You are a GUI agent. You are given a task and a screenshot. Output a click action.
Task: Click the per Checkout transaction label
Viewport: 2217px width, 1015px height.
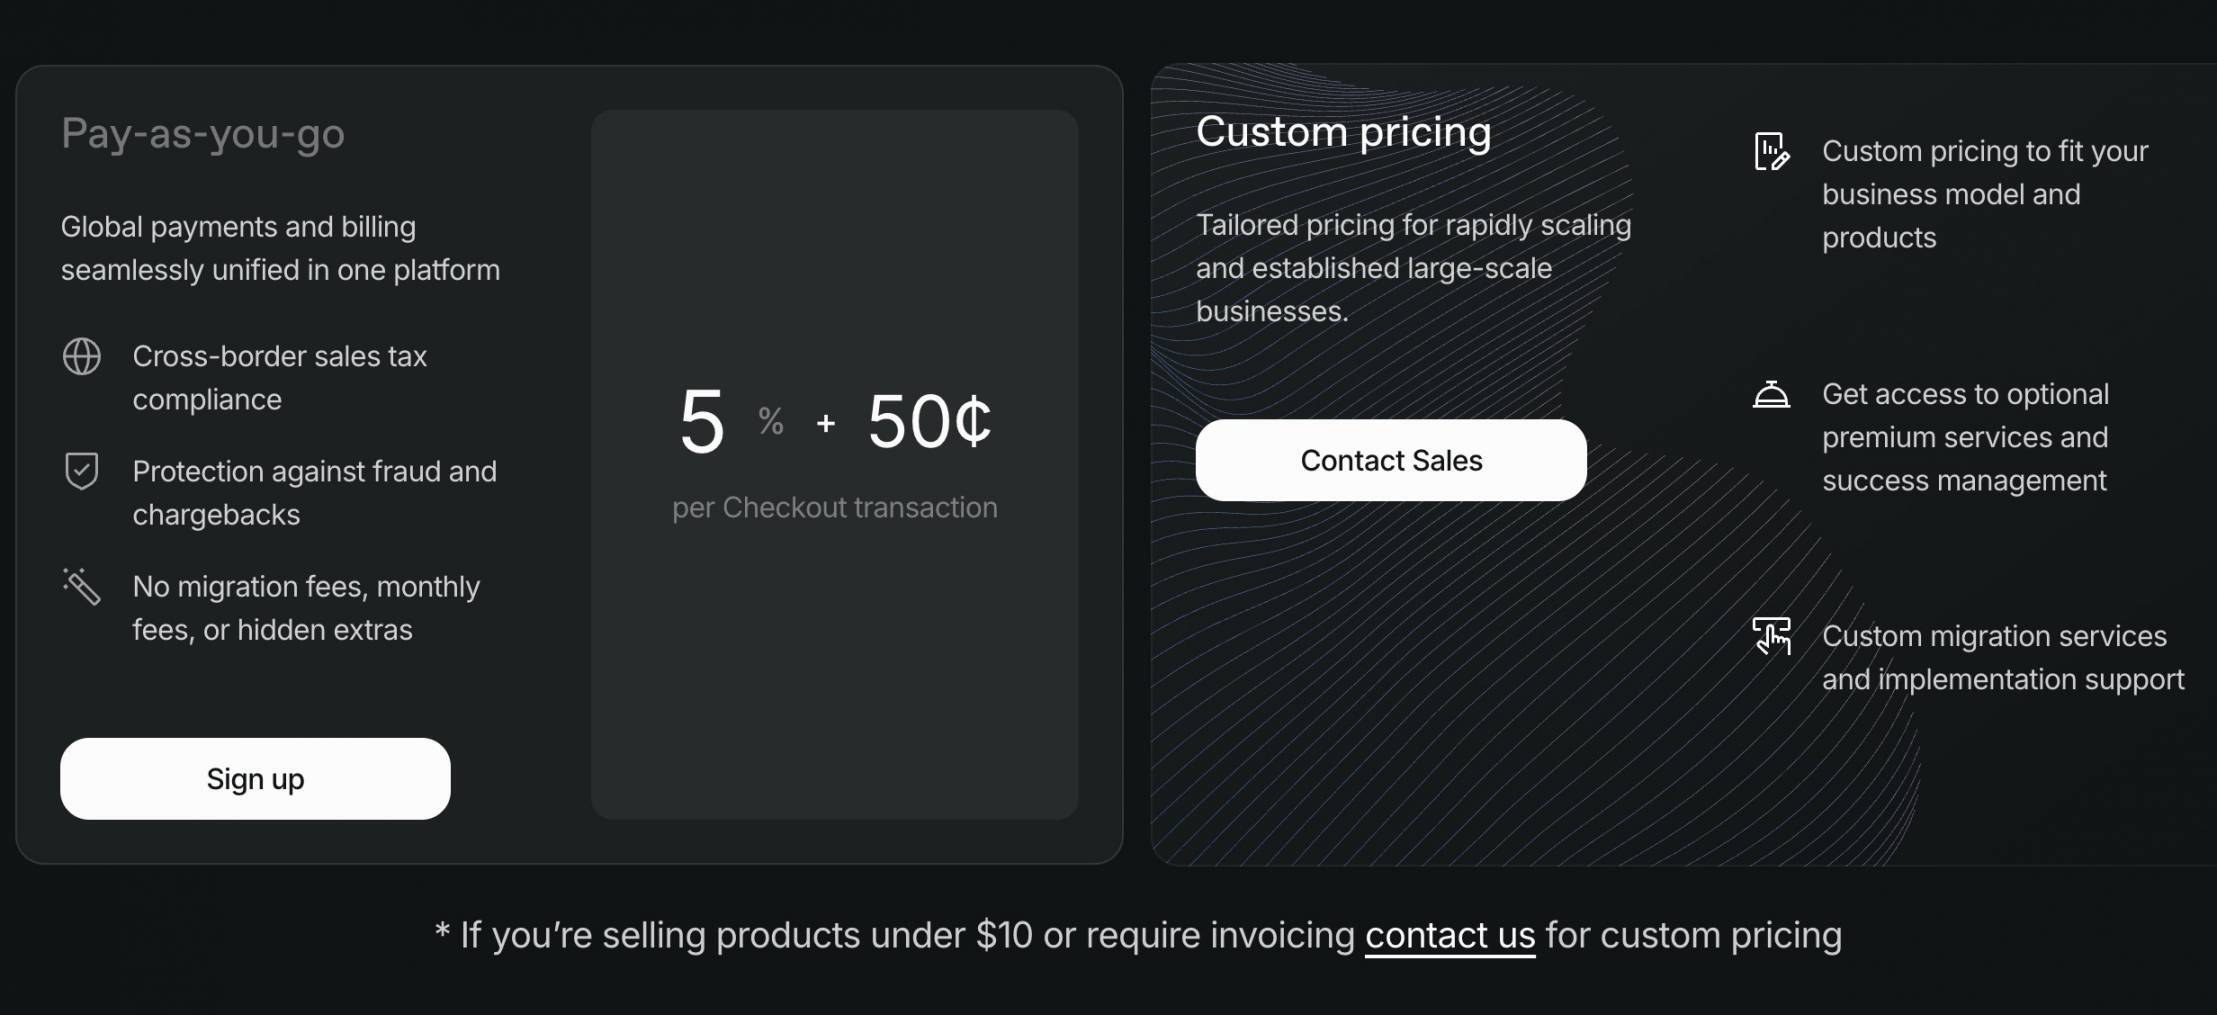tap(834, 507)
